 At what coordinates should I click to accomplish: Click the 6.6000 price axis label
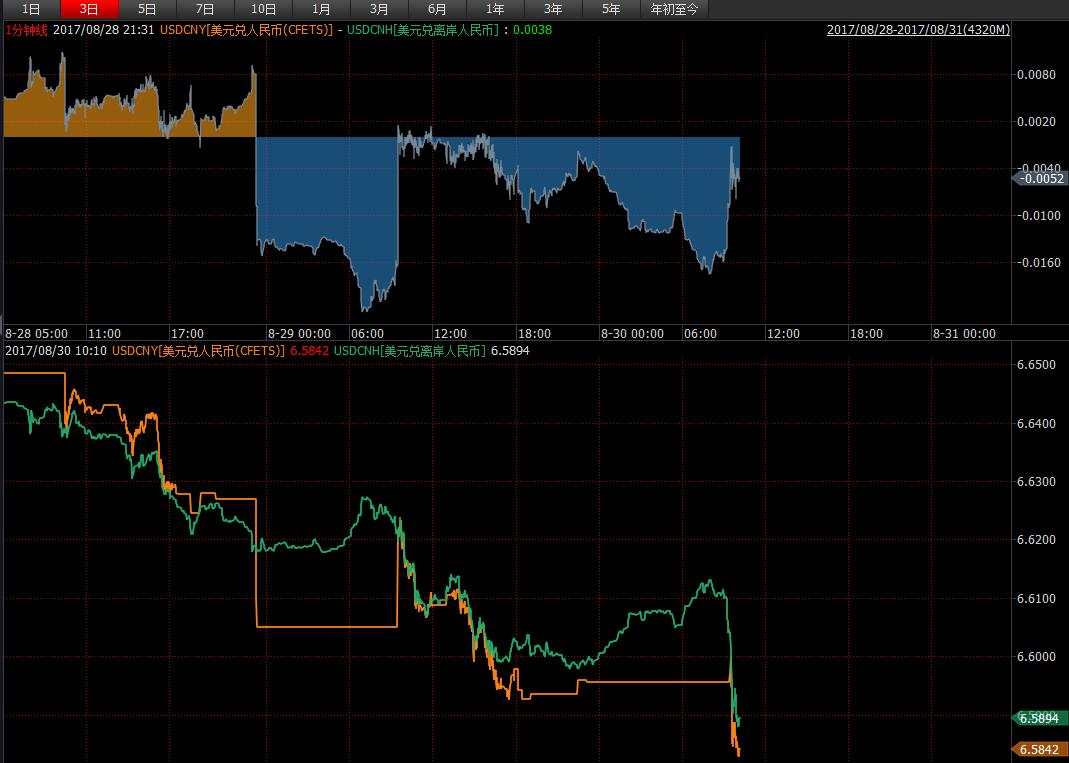[1036, 657]
